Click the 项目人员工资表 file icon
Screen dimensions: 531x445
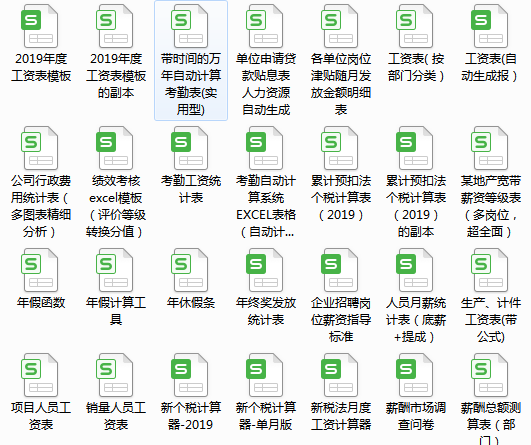point(41,375)
